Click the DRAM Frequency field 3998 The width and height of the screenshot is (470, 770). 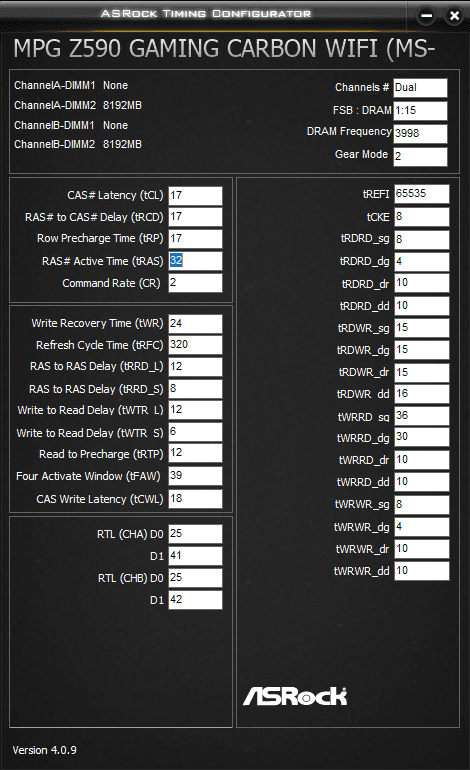420,134
